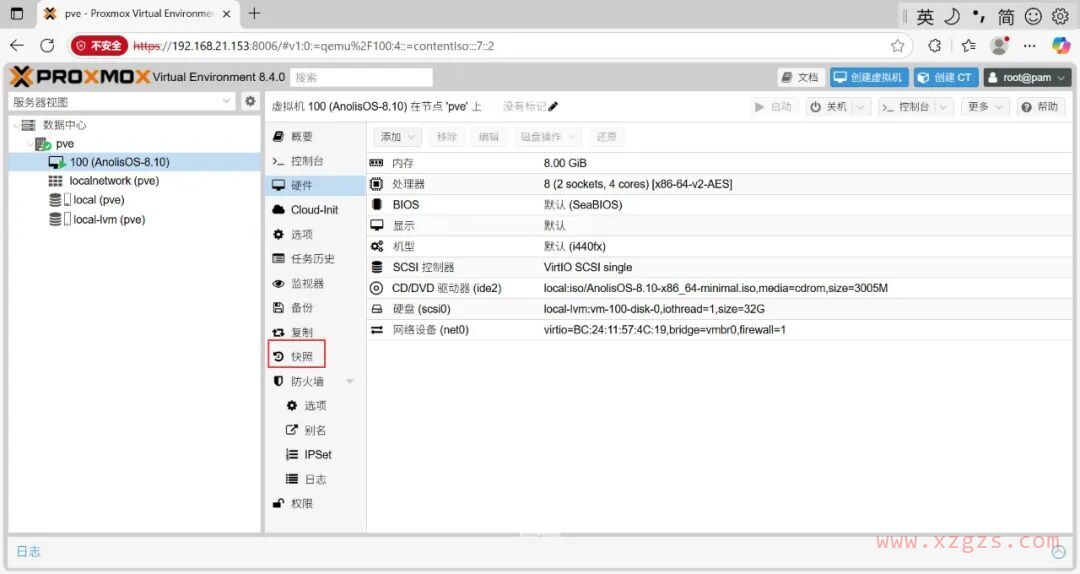Open the 更多 actions dropdown
Screen dimensions: 1080x574
pos(984,107)
